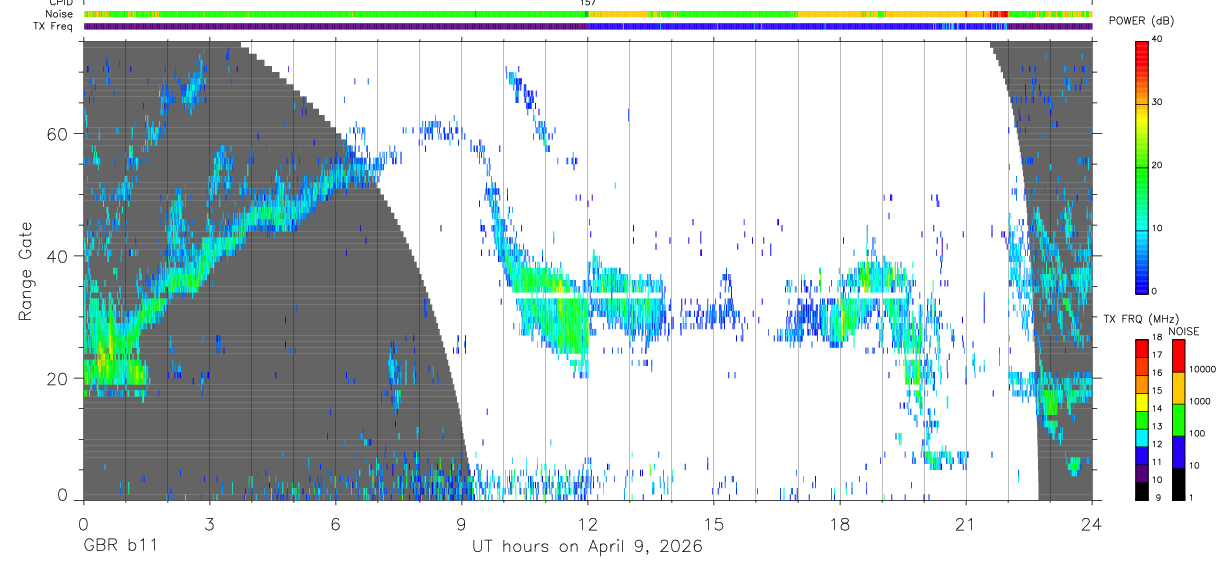Image resolution: width=1228 pixels, height=567 pixels.
Task: Click the 40 tick label on the Range Gate axis
Action: click(59, 257)
